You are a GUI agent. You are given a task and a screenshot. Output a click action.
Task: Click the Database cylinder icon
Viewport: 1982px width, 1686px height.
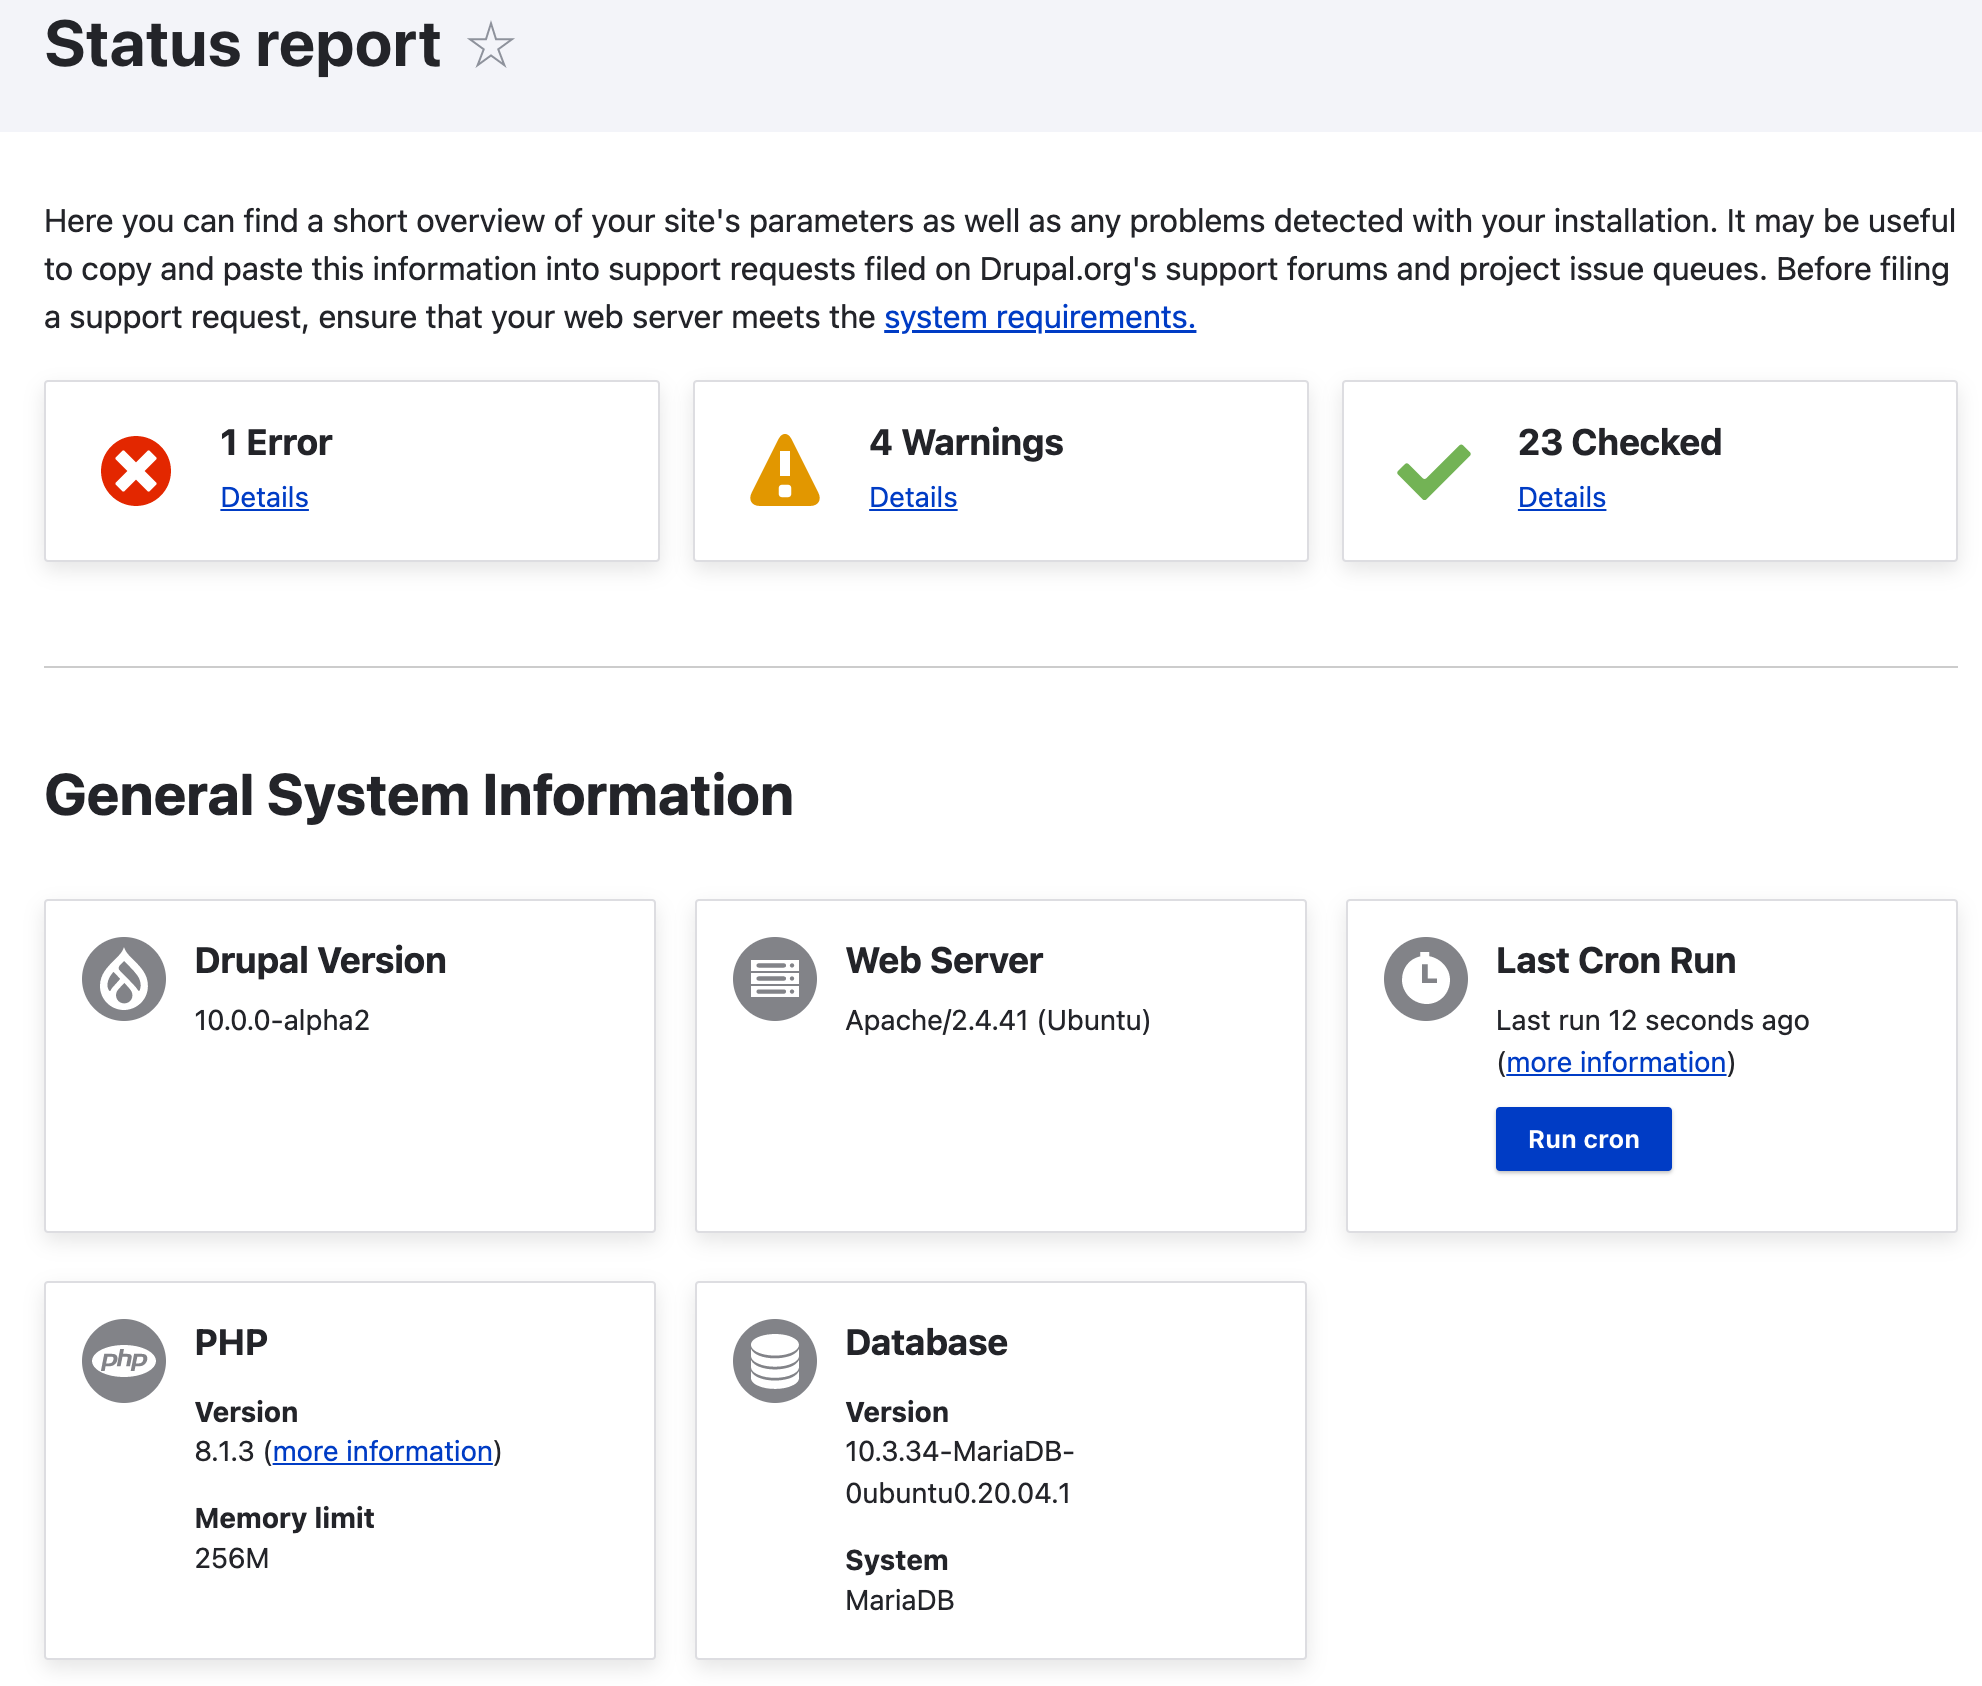pyautogui.click(x=775, y=1361)
